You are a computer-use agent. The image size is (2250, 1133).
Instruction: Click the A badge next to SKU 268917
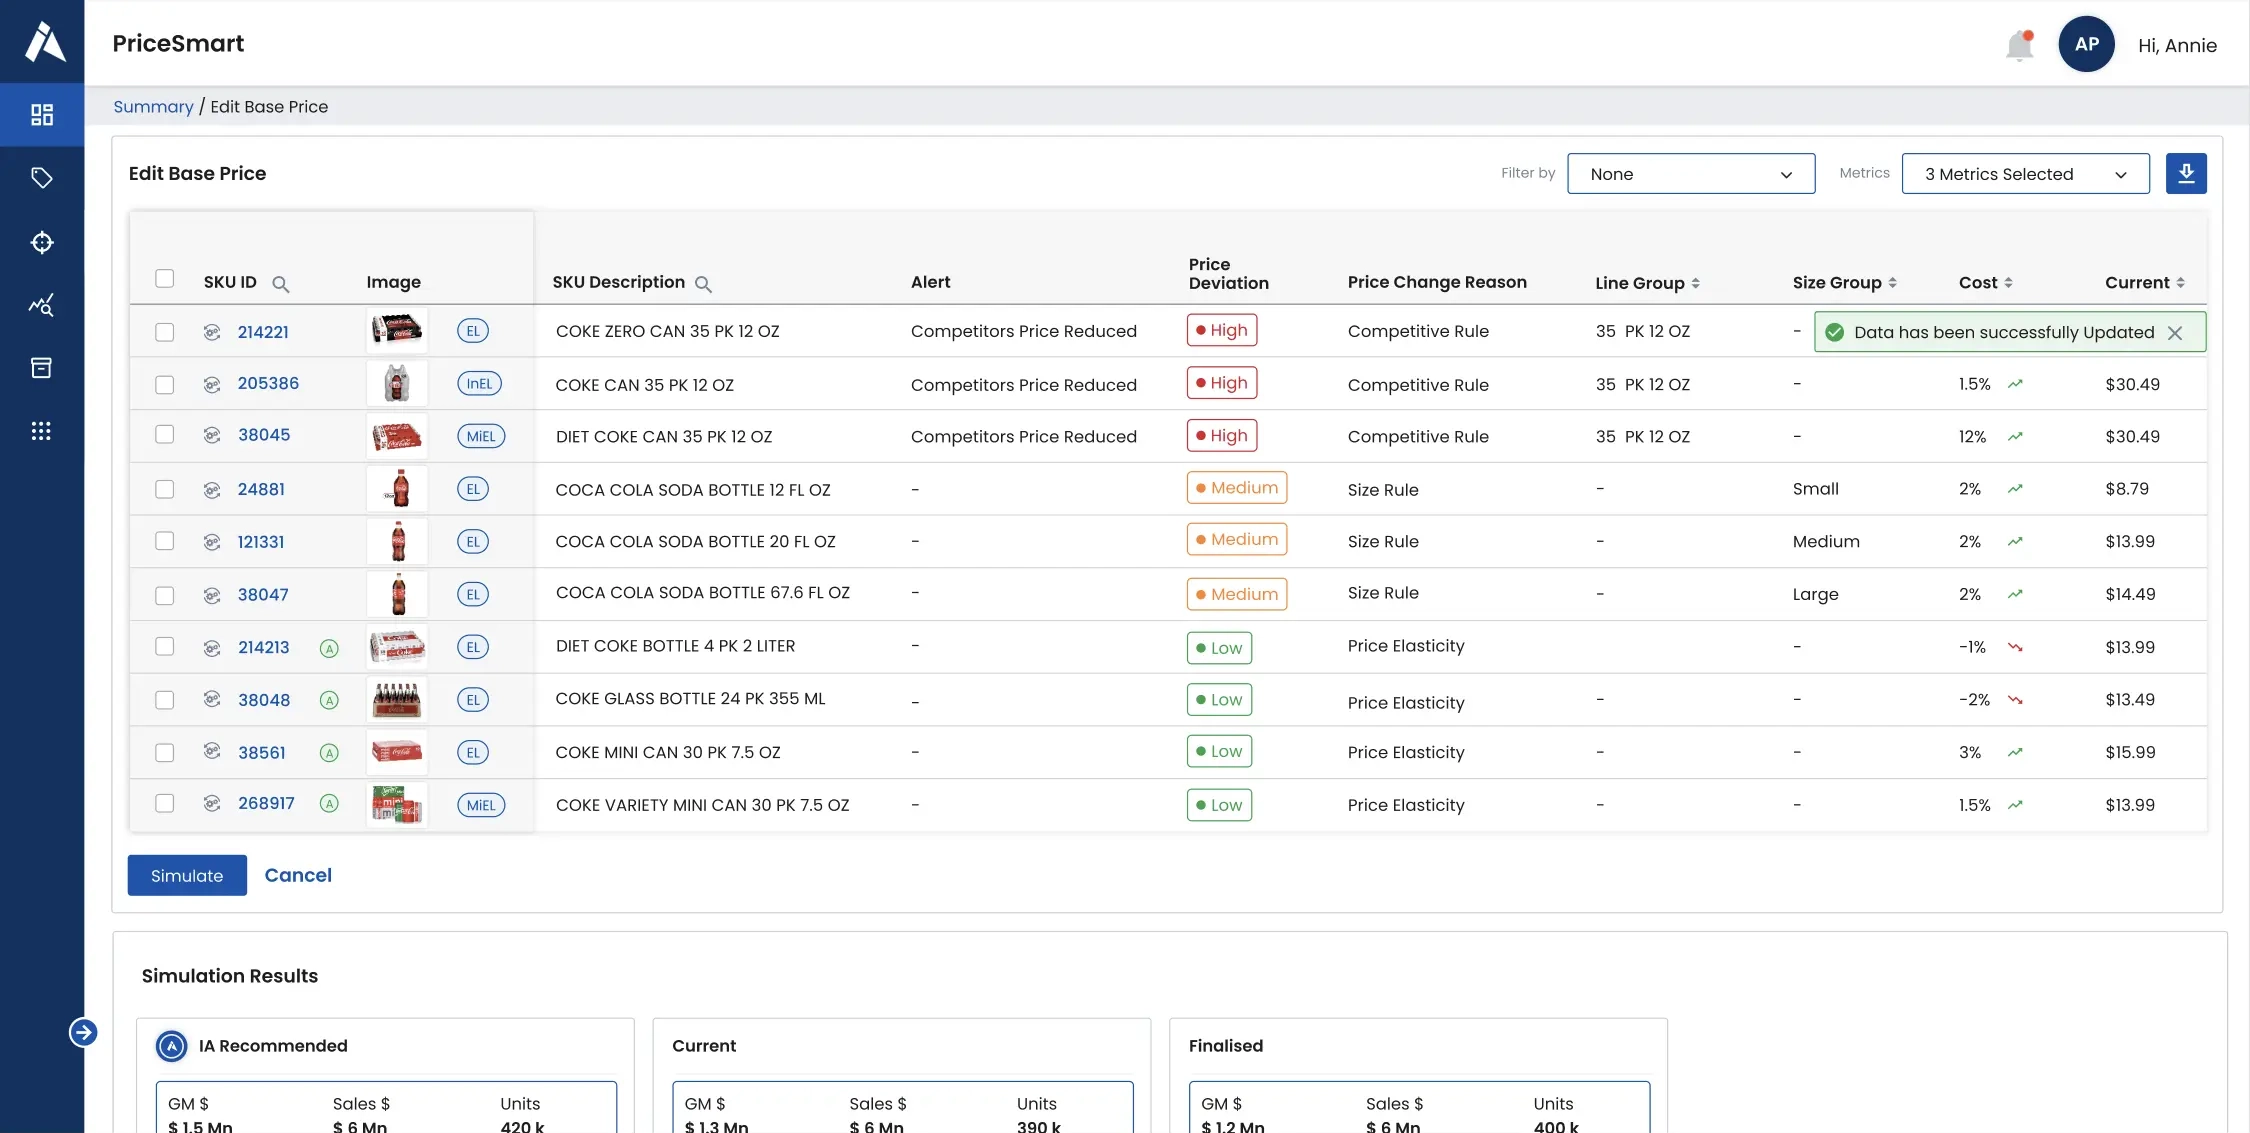click(x=329, y=803)
